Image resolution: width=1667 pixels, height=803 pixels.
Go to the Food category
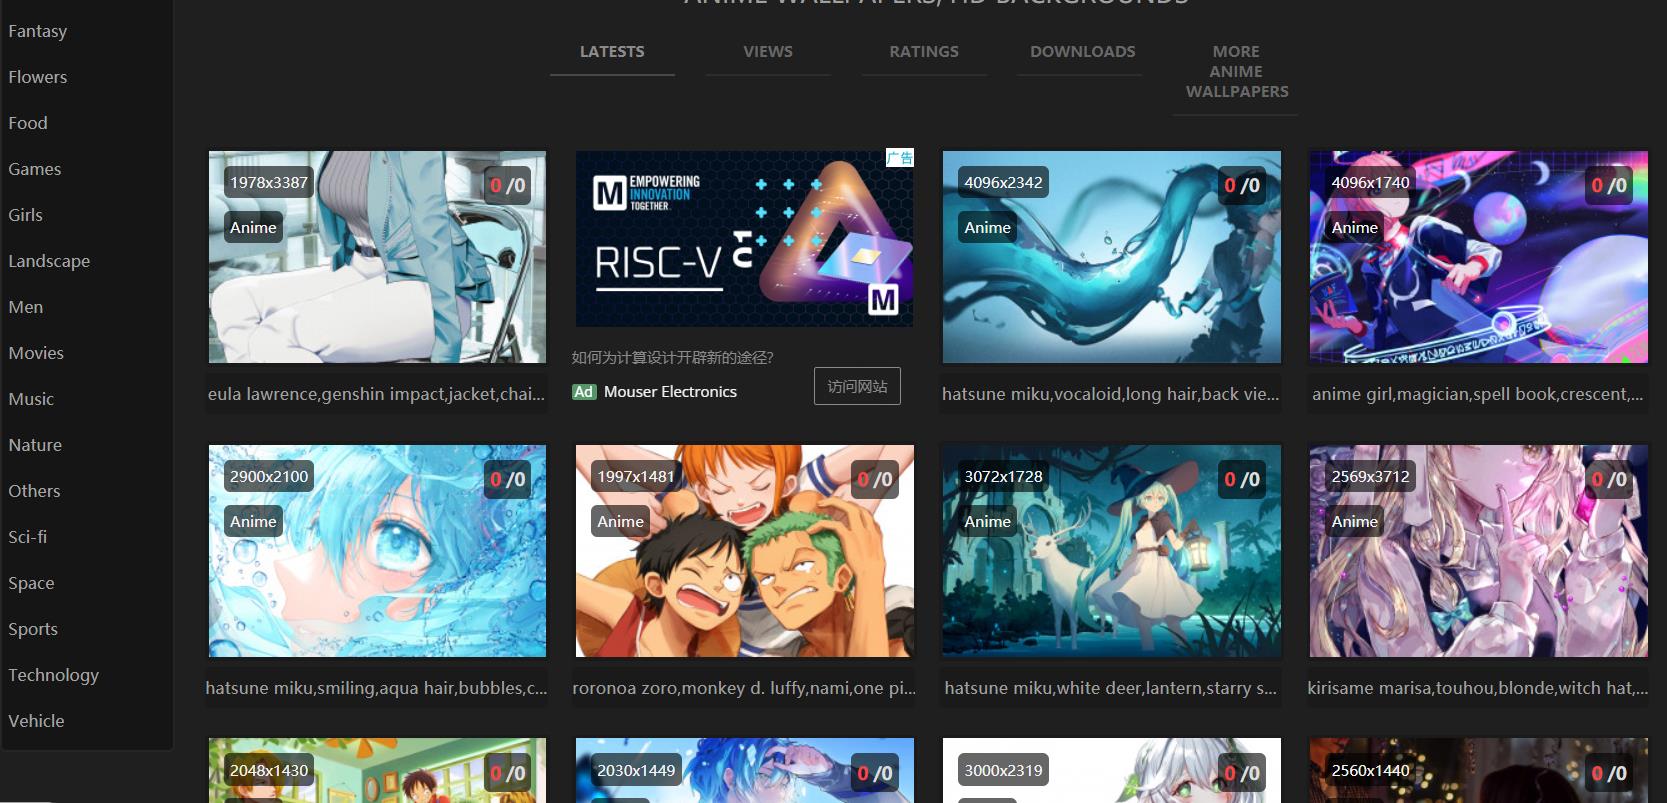click(x=28, y=123)
